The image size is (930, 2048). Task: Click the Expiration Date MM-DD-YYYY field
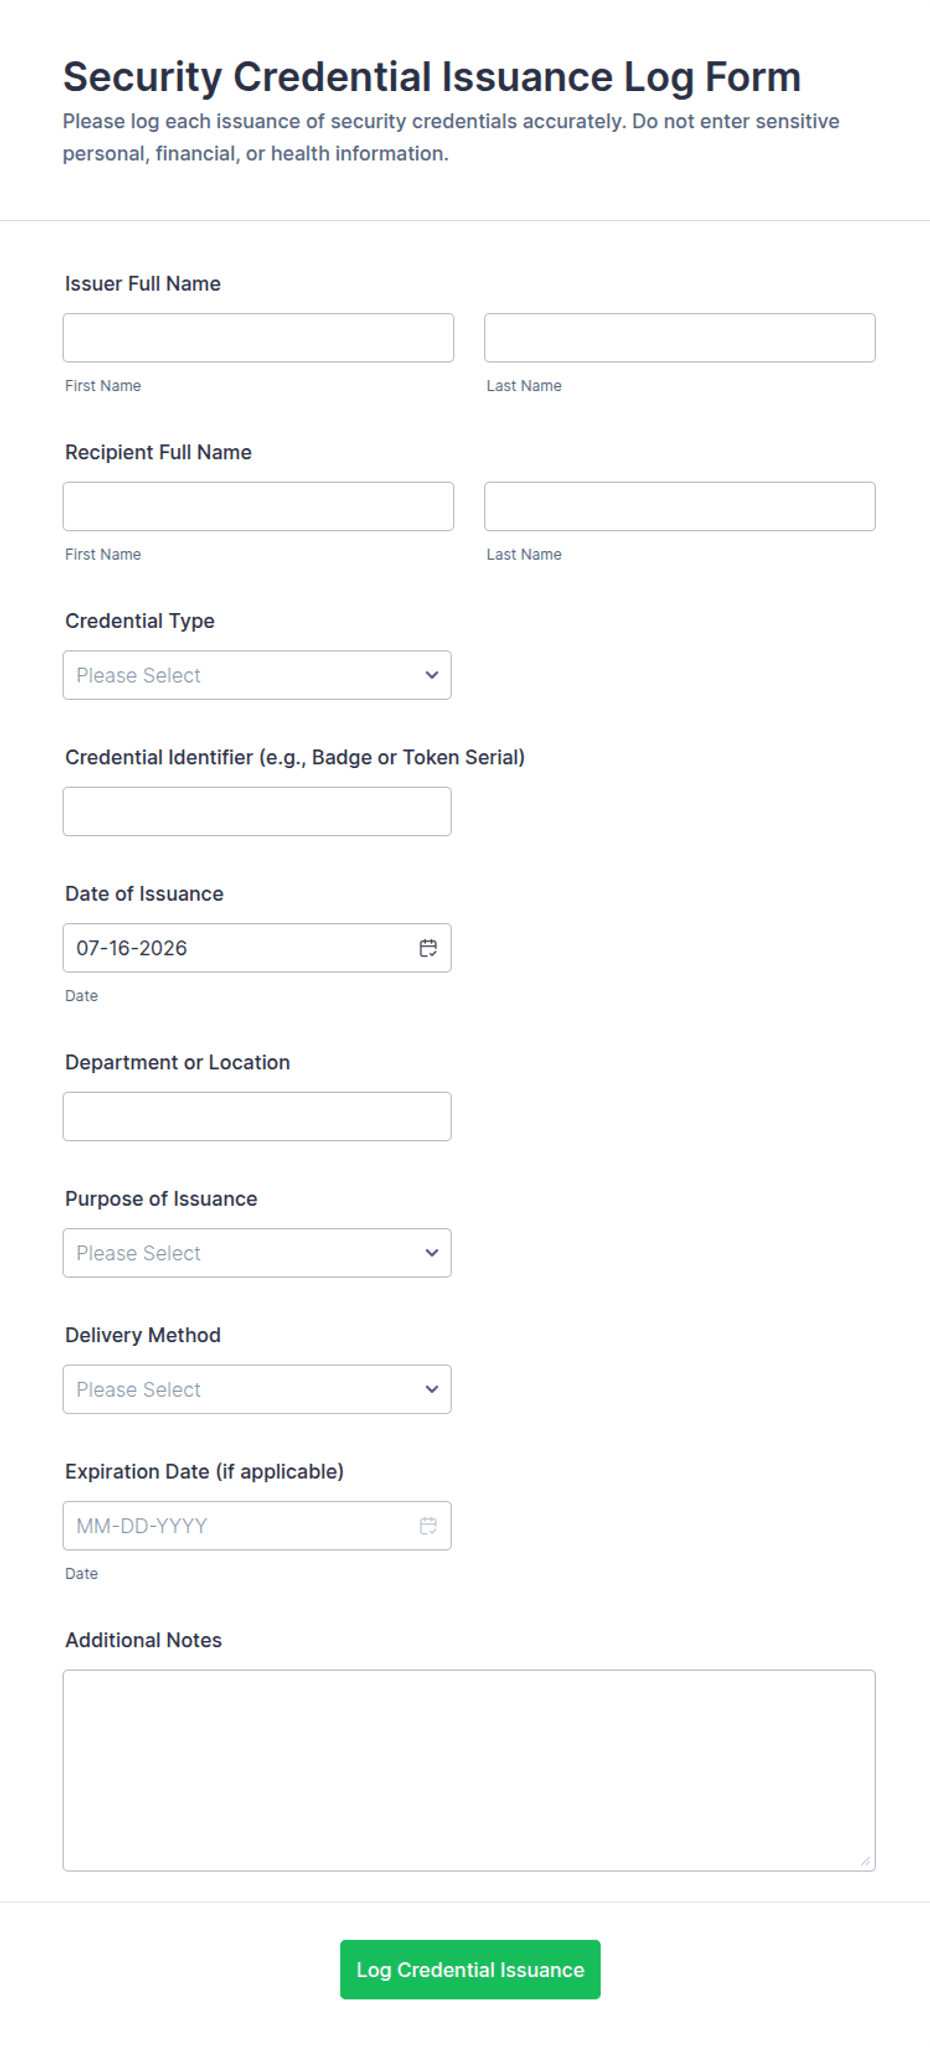(257, 1526)
